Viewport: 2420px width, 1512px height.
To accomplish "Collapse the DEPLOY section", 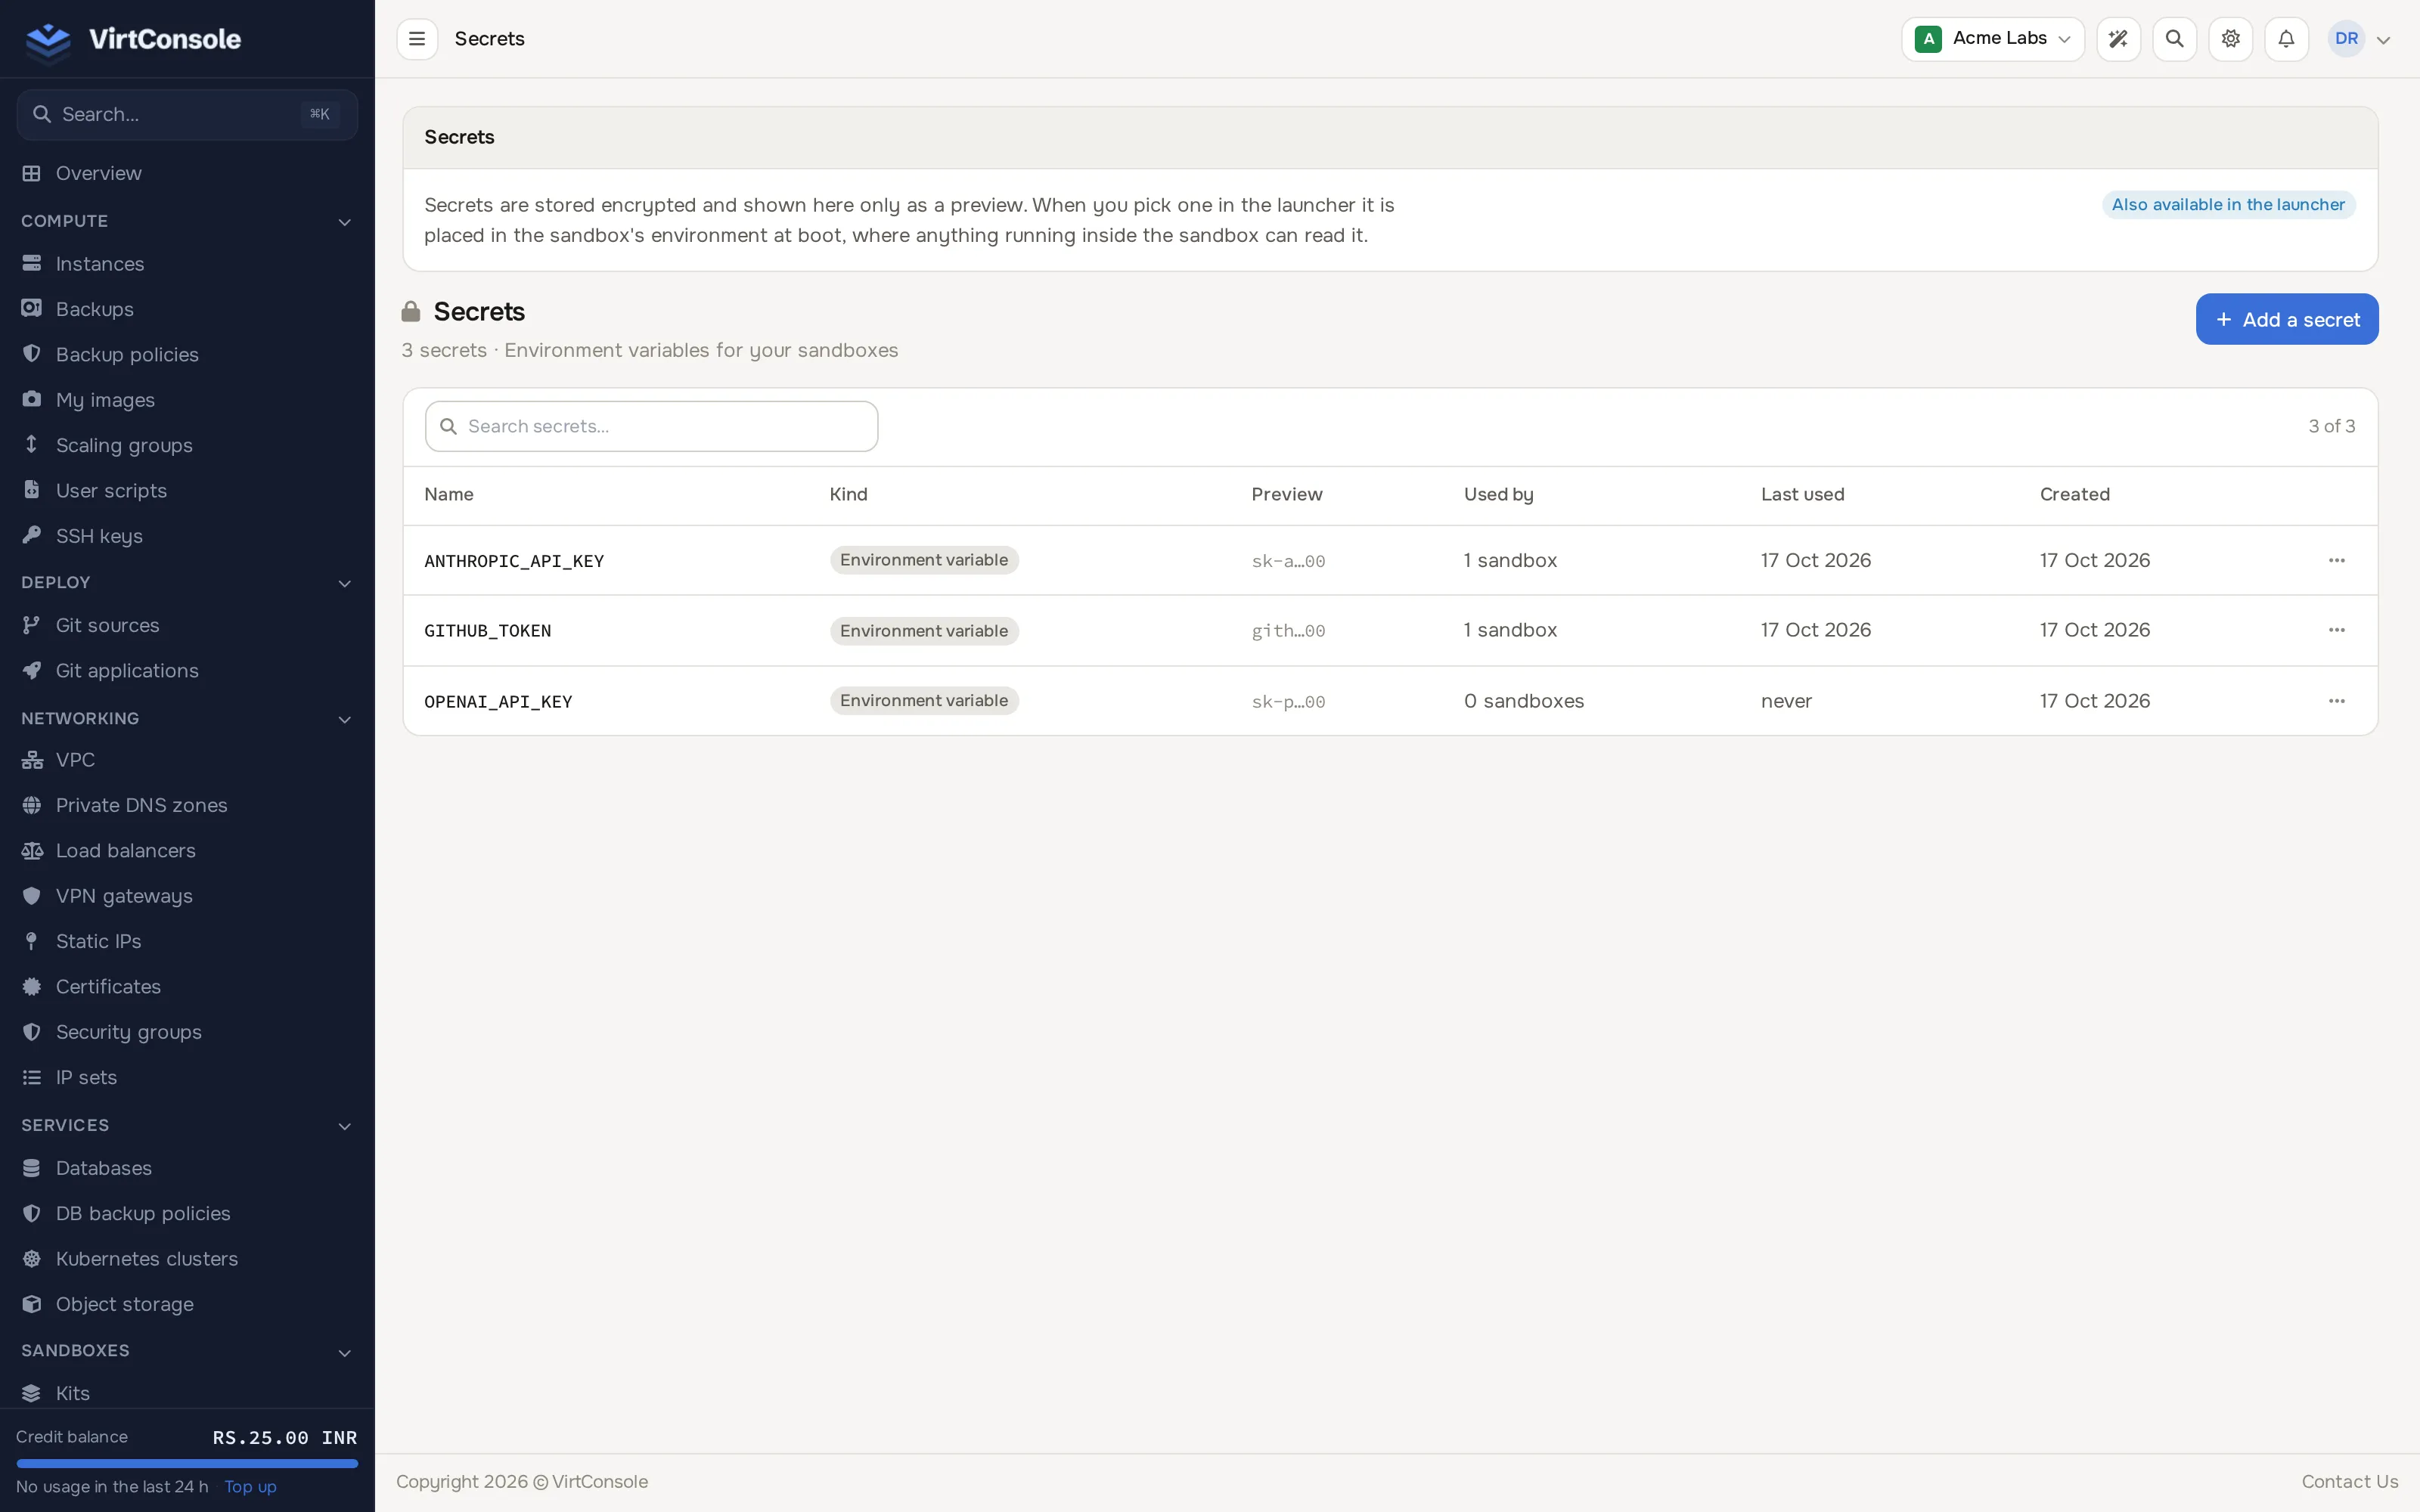I will click(x=344, y=583).
